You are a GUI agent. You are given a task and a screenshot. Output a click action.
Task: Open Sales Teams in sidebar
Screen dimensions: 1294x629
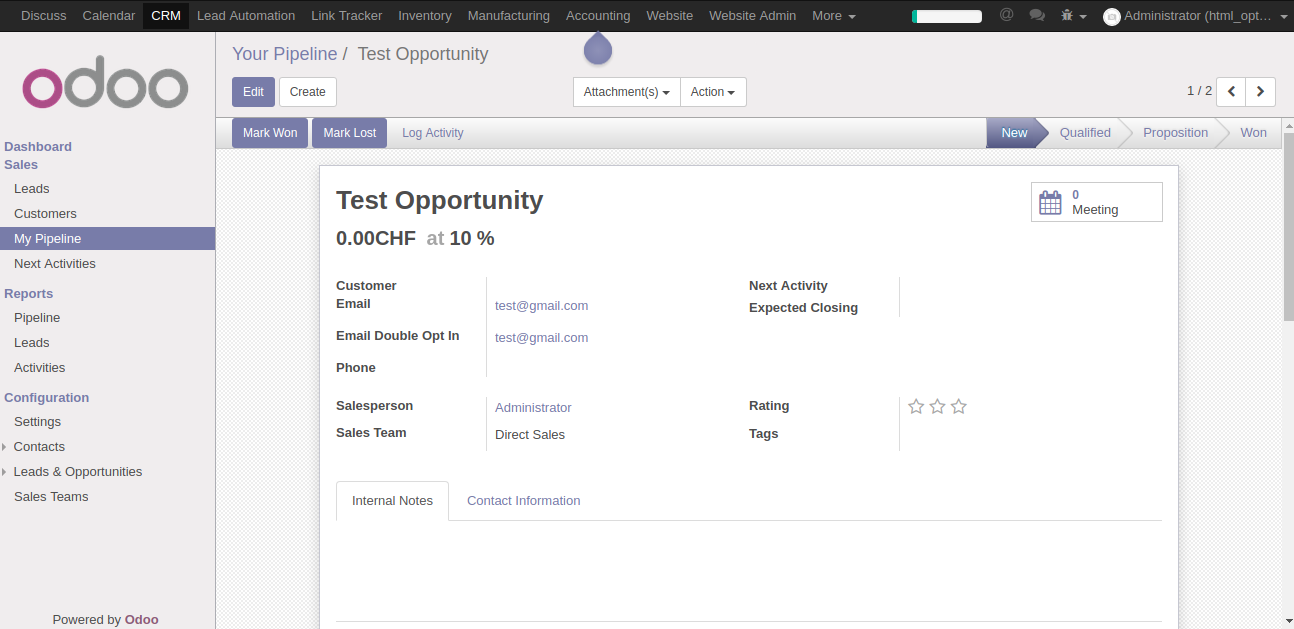coord(51,497)
